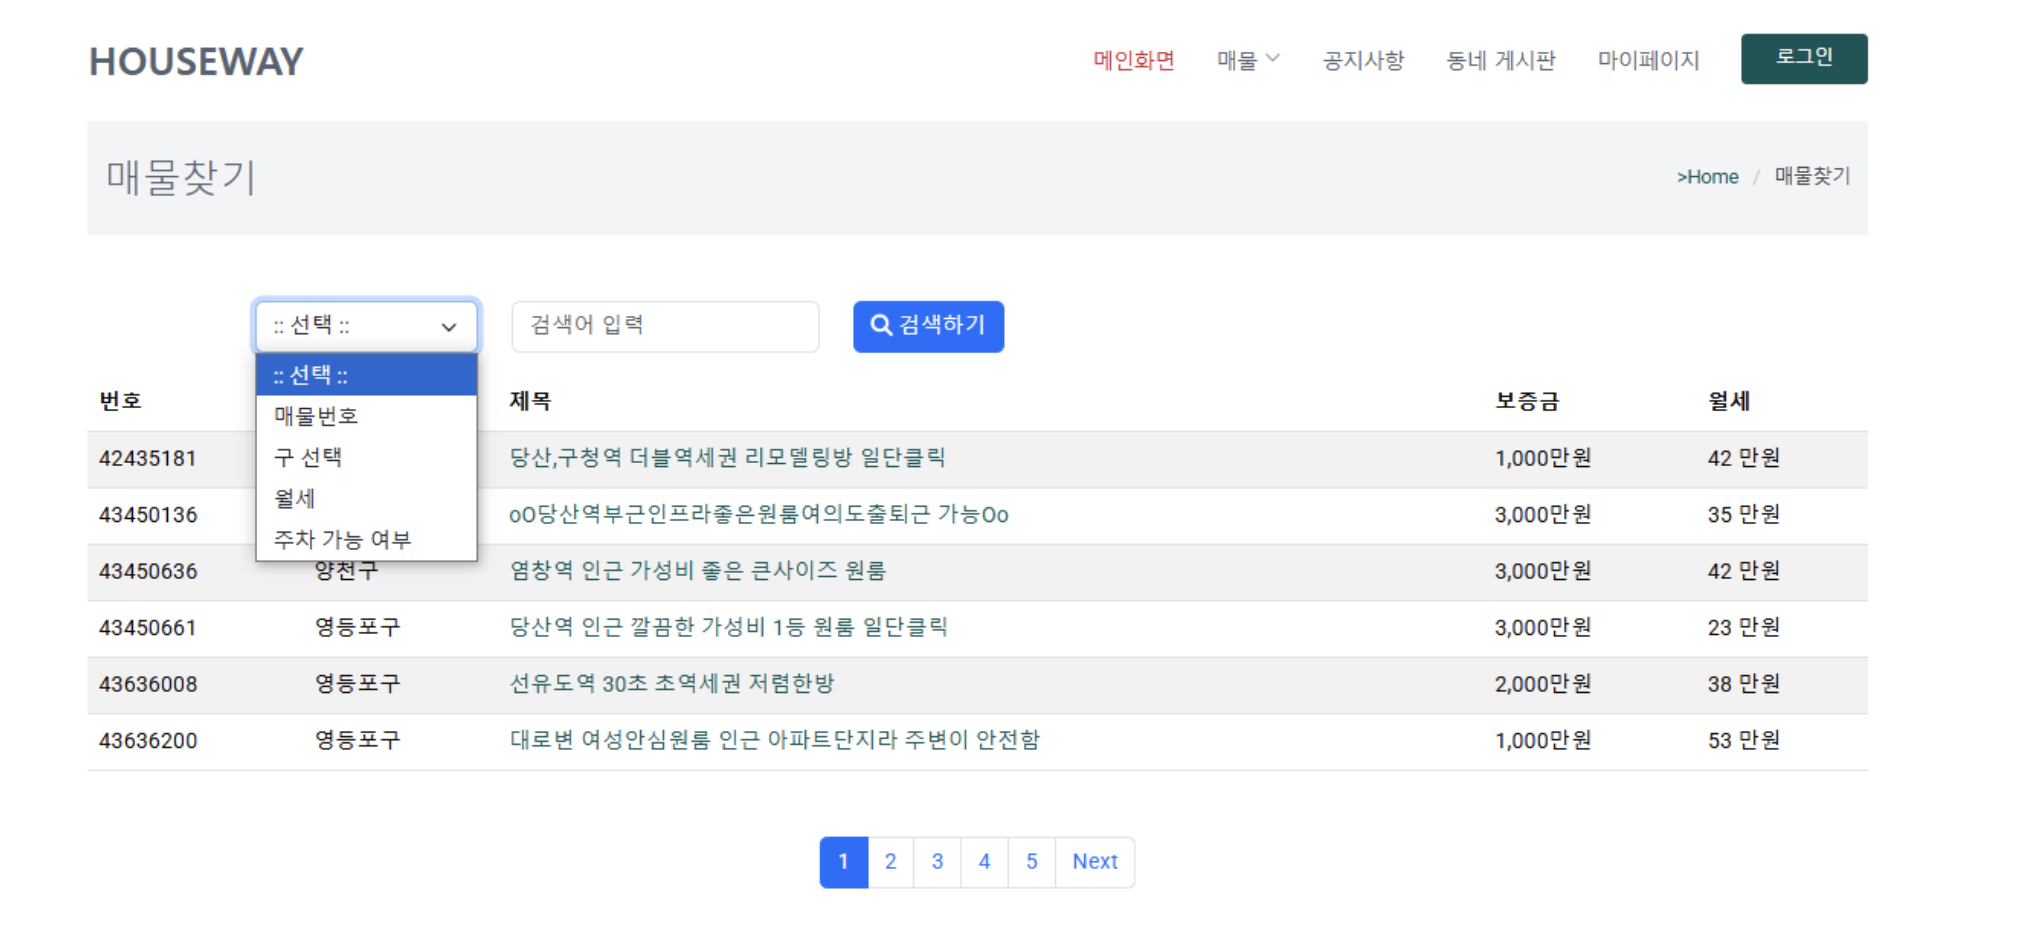Viewport: 2018px width, 928px height.
Task: Go to 동네 게시판 page
Action: tap(1500, 60)
